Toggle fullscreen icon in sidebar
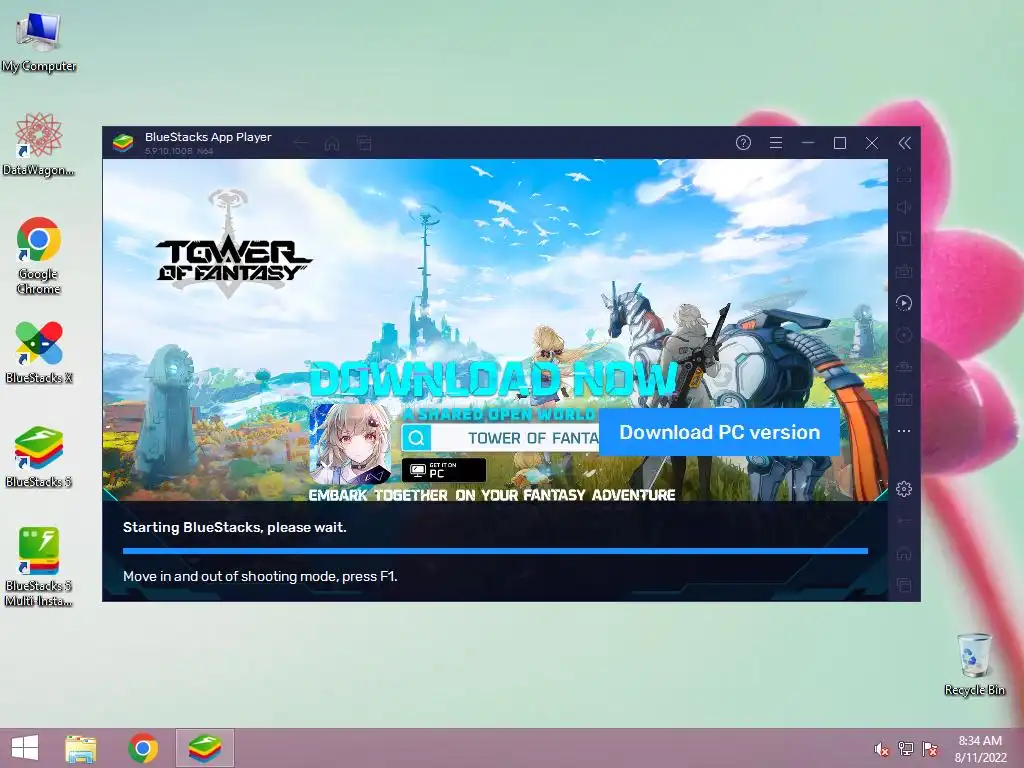Viewport: 1024px width, 768px height. pyautogui.click(x=904, y=175)
